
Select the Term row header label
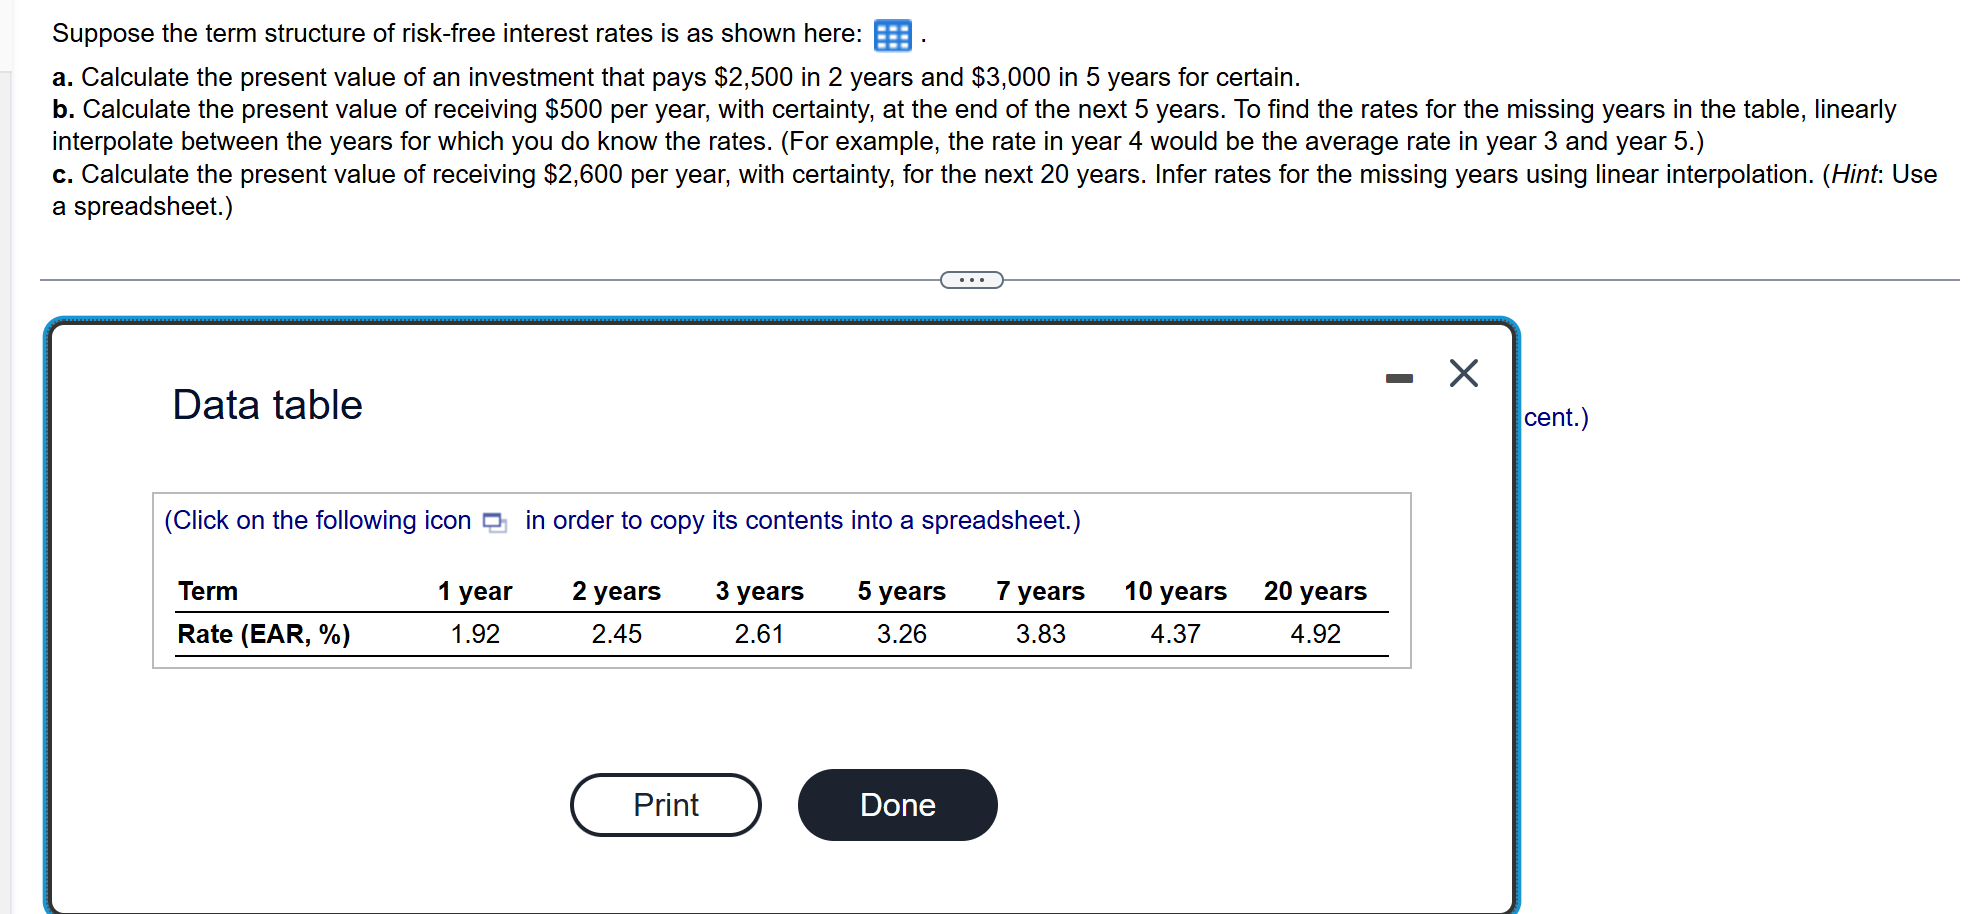click(207, 590)
